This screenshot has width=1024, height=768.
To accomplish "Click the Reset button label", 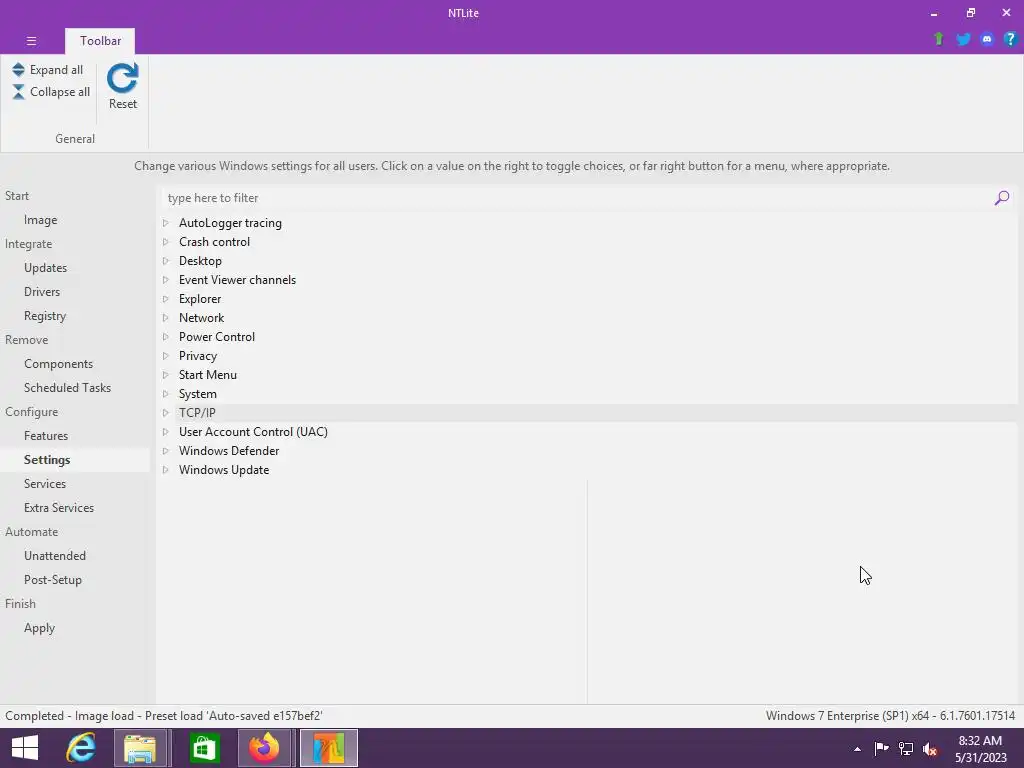I will tap(123, 104).
